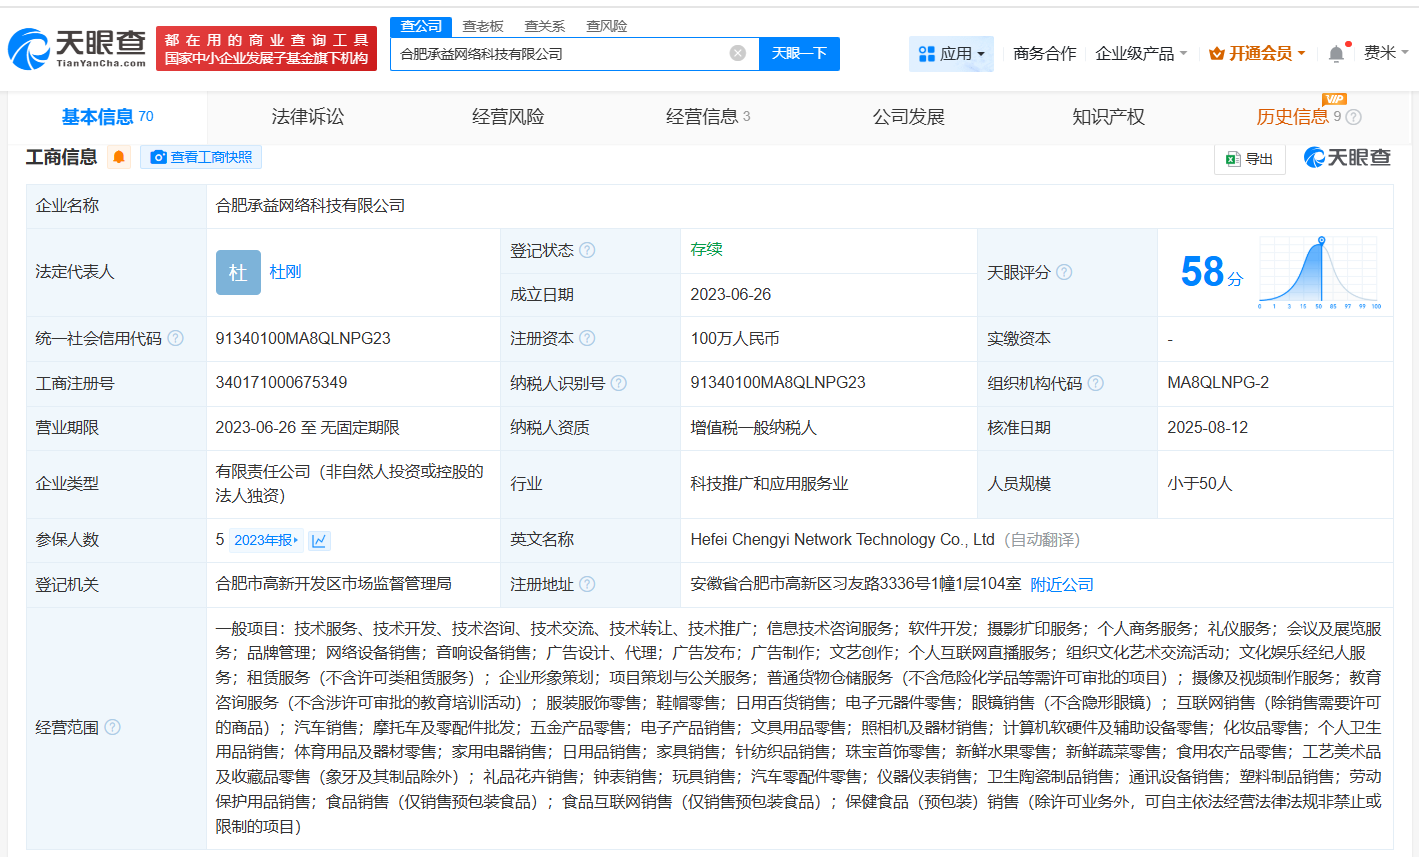Select the 查风险 search tab
The height and width of the screenshot is (857, 1419).
coord(607,26)
